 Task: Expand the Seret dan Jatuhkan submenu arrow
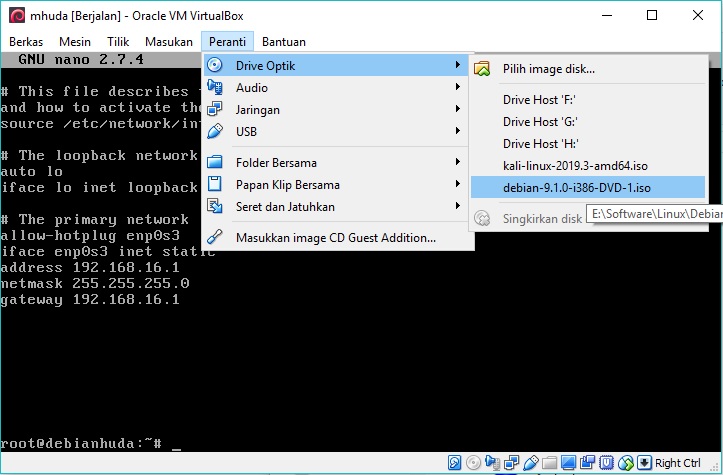click(x=457, y=206)
